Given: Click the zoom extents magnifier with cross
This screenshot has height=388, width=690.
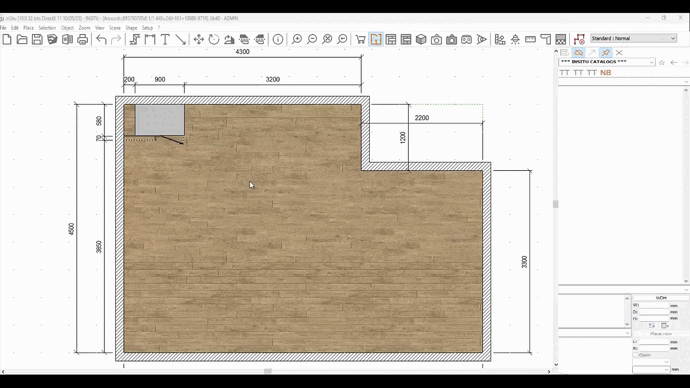Looking at the screenshot, I should click(327, 40).
